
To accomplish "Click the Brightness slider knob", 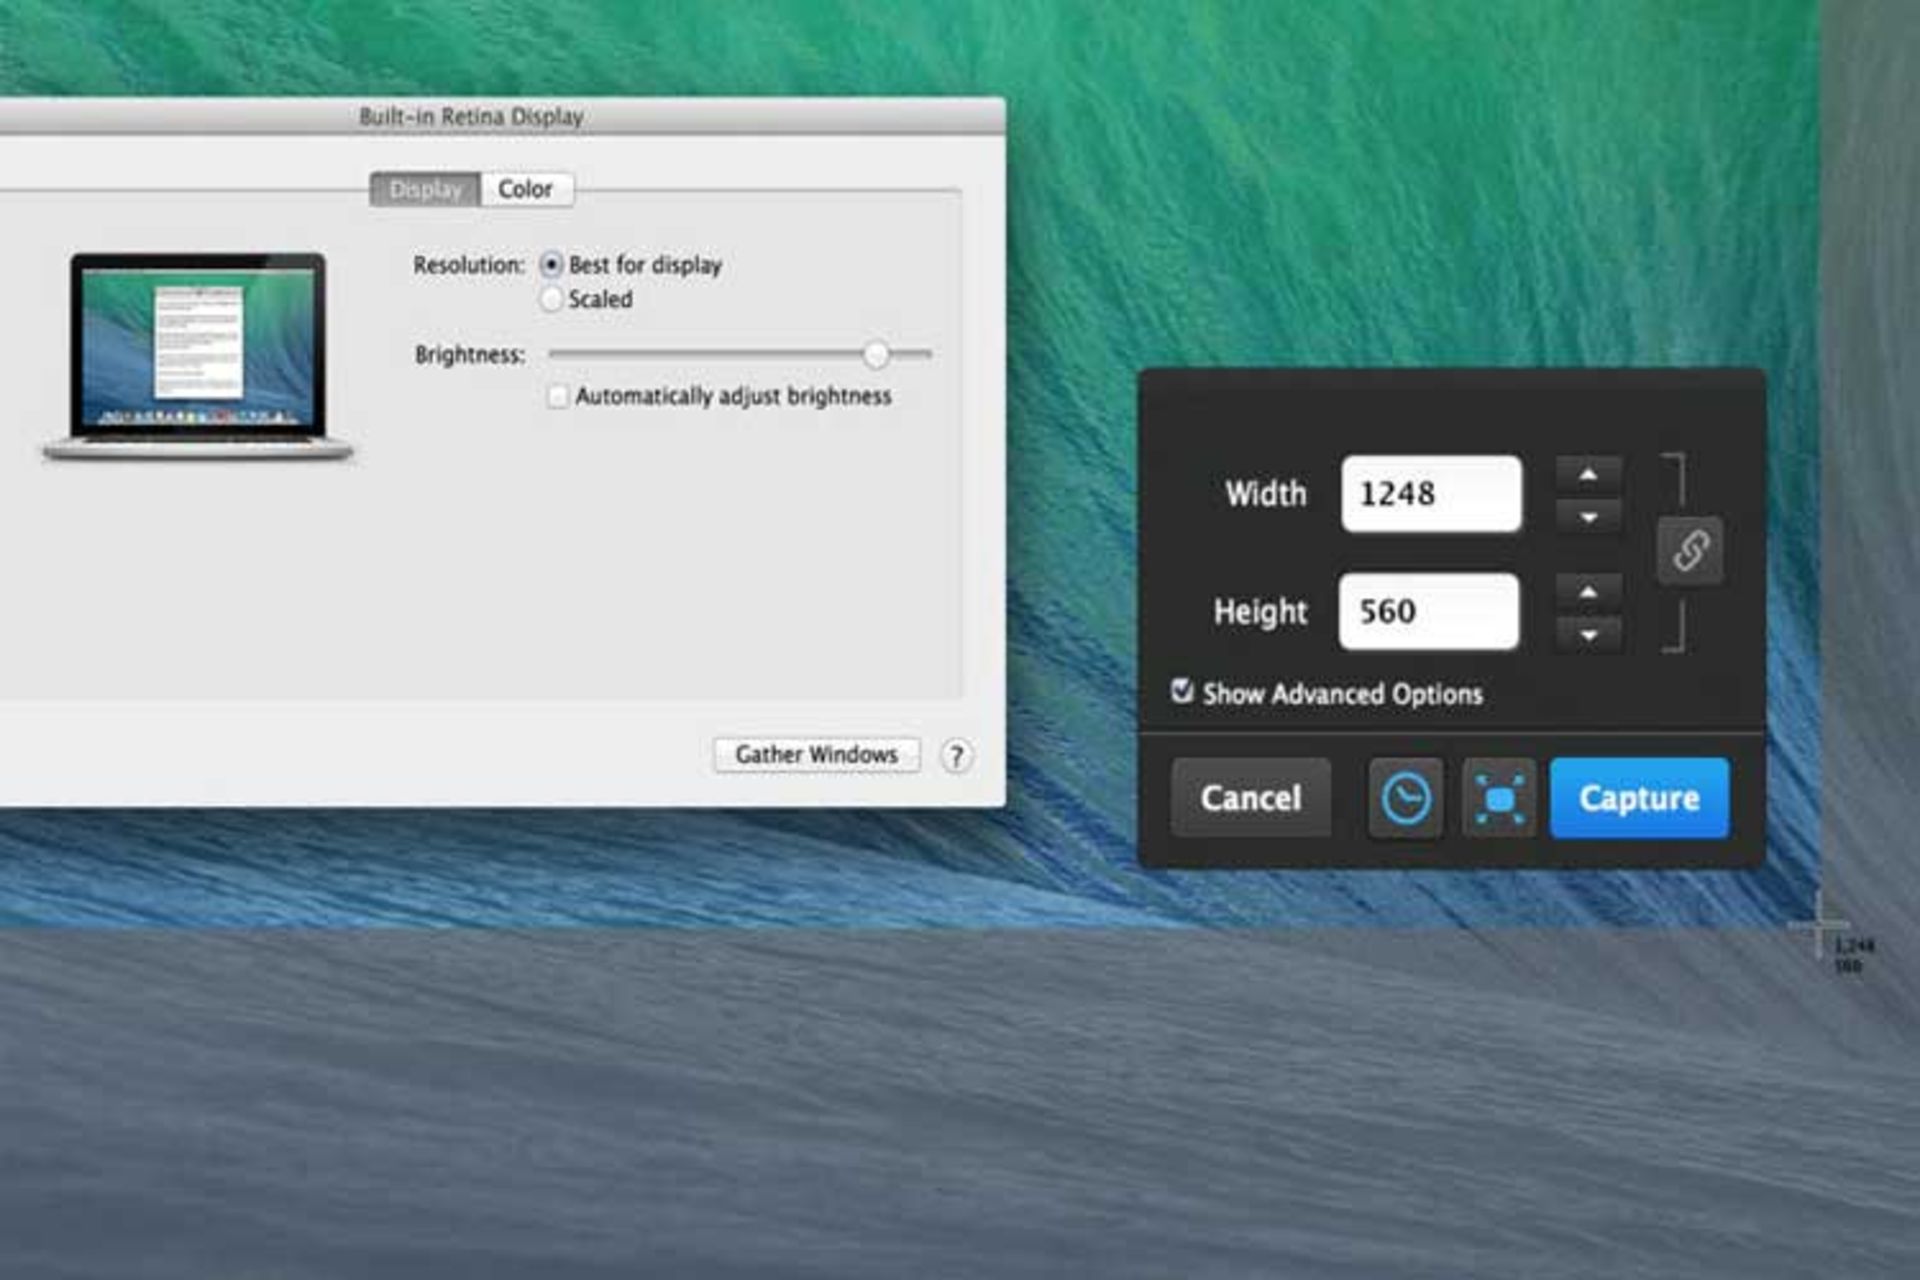I will click(876, 354).
